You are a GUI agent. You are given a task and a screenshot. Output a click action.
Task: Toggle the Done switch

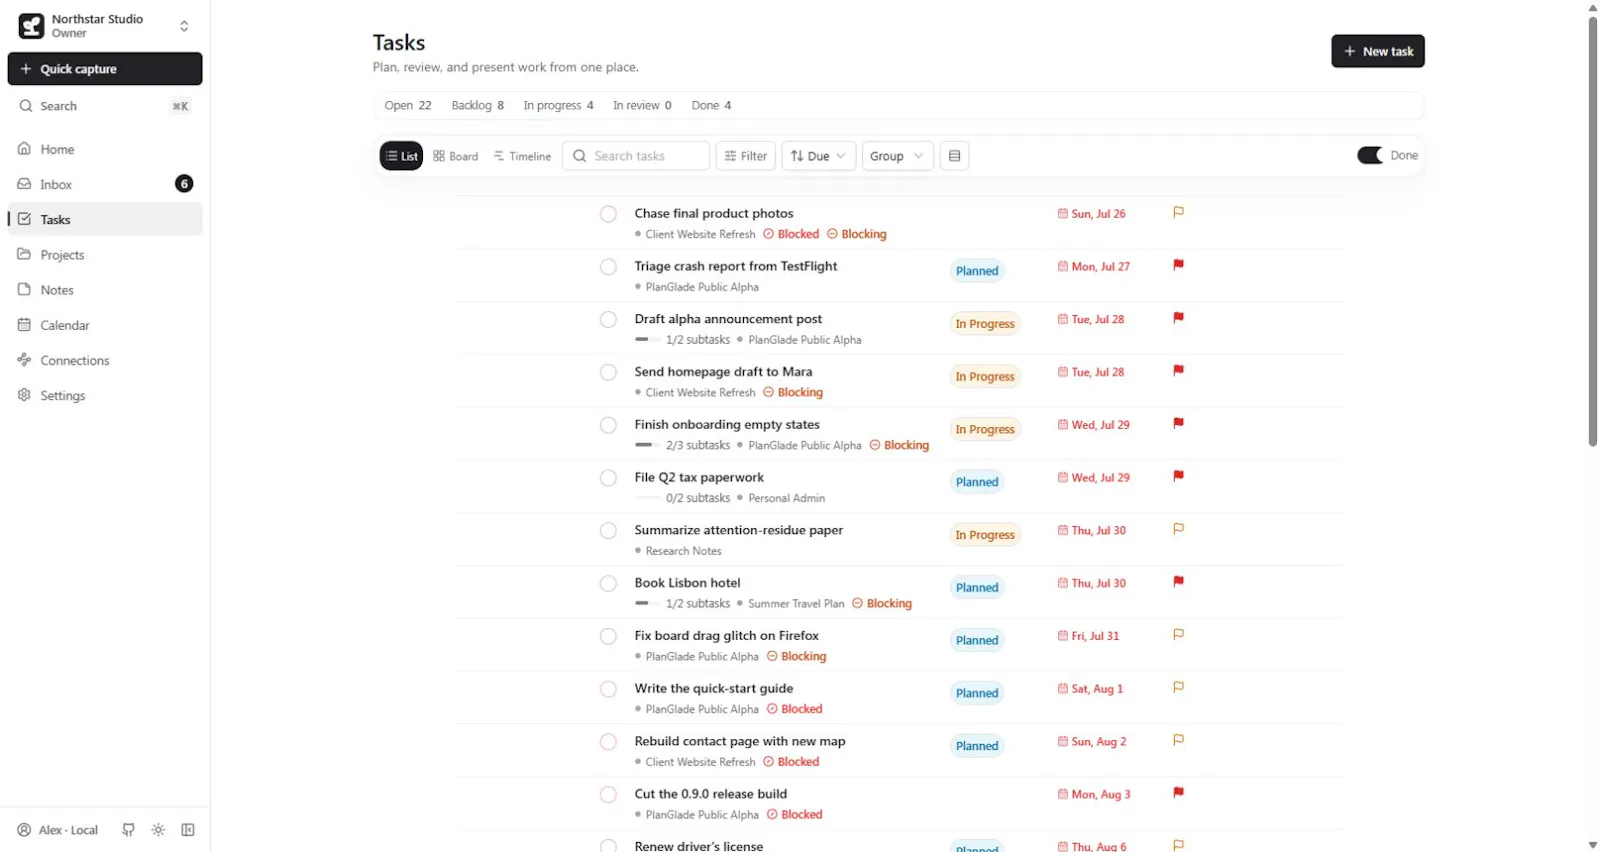1370,155
